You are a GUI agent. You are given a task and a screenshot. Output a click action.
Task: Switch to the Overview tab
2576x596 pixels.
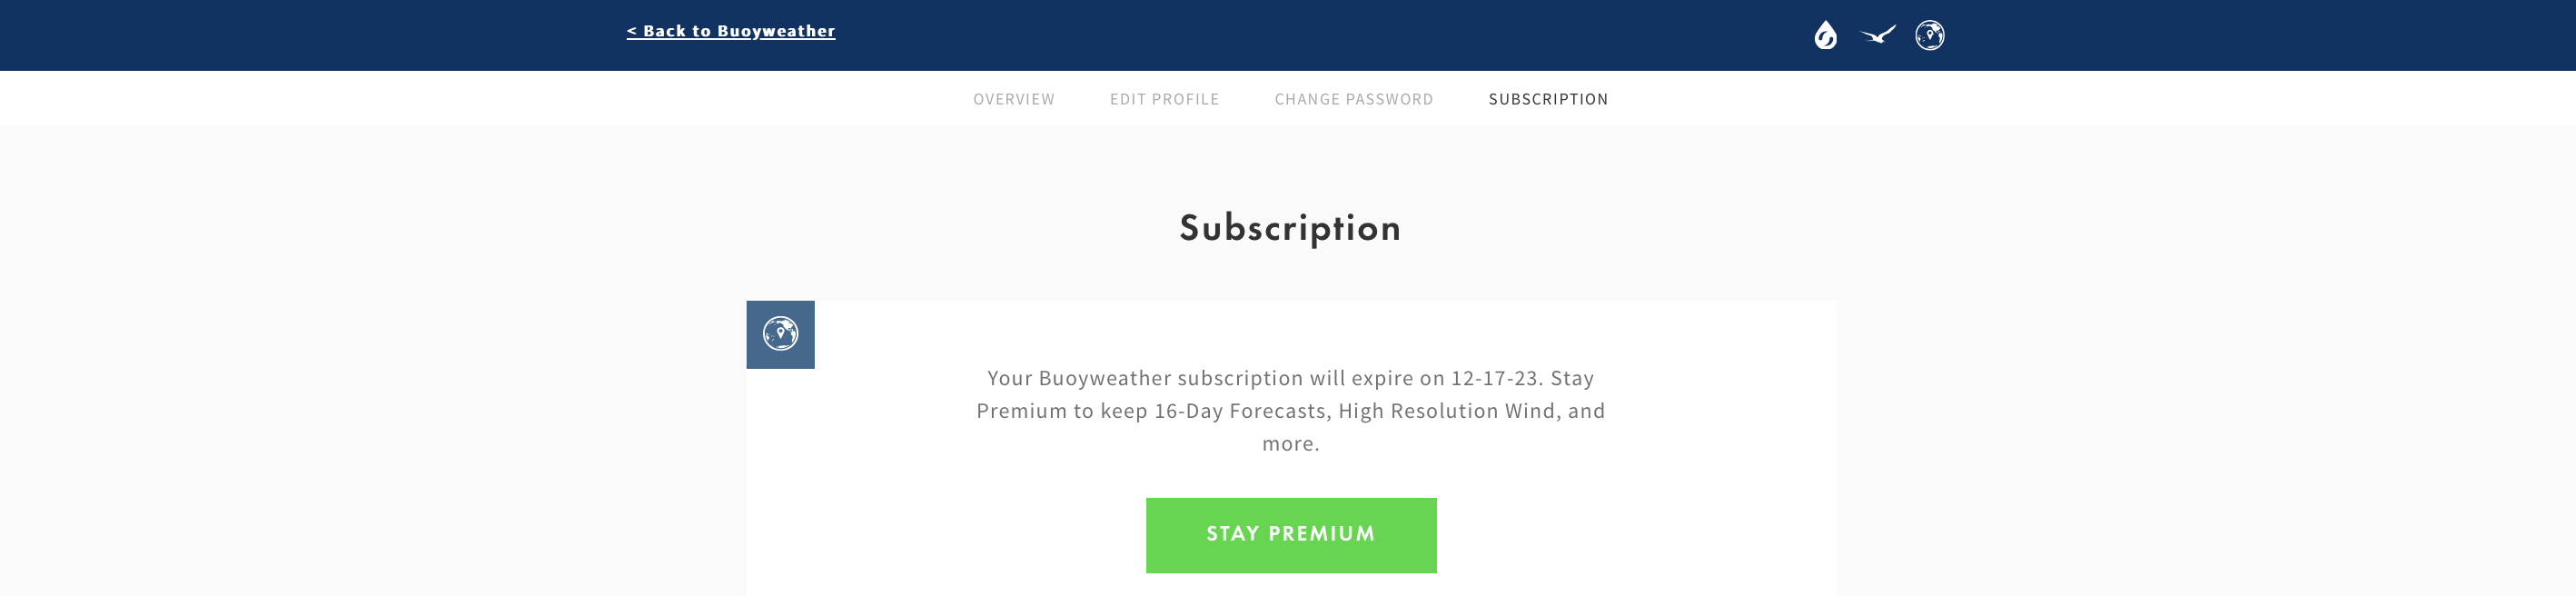[1014, 99]
